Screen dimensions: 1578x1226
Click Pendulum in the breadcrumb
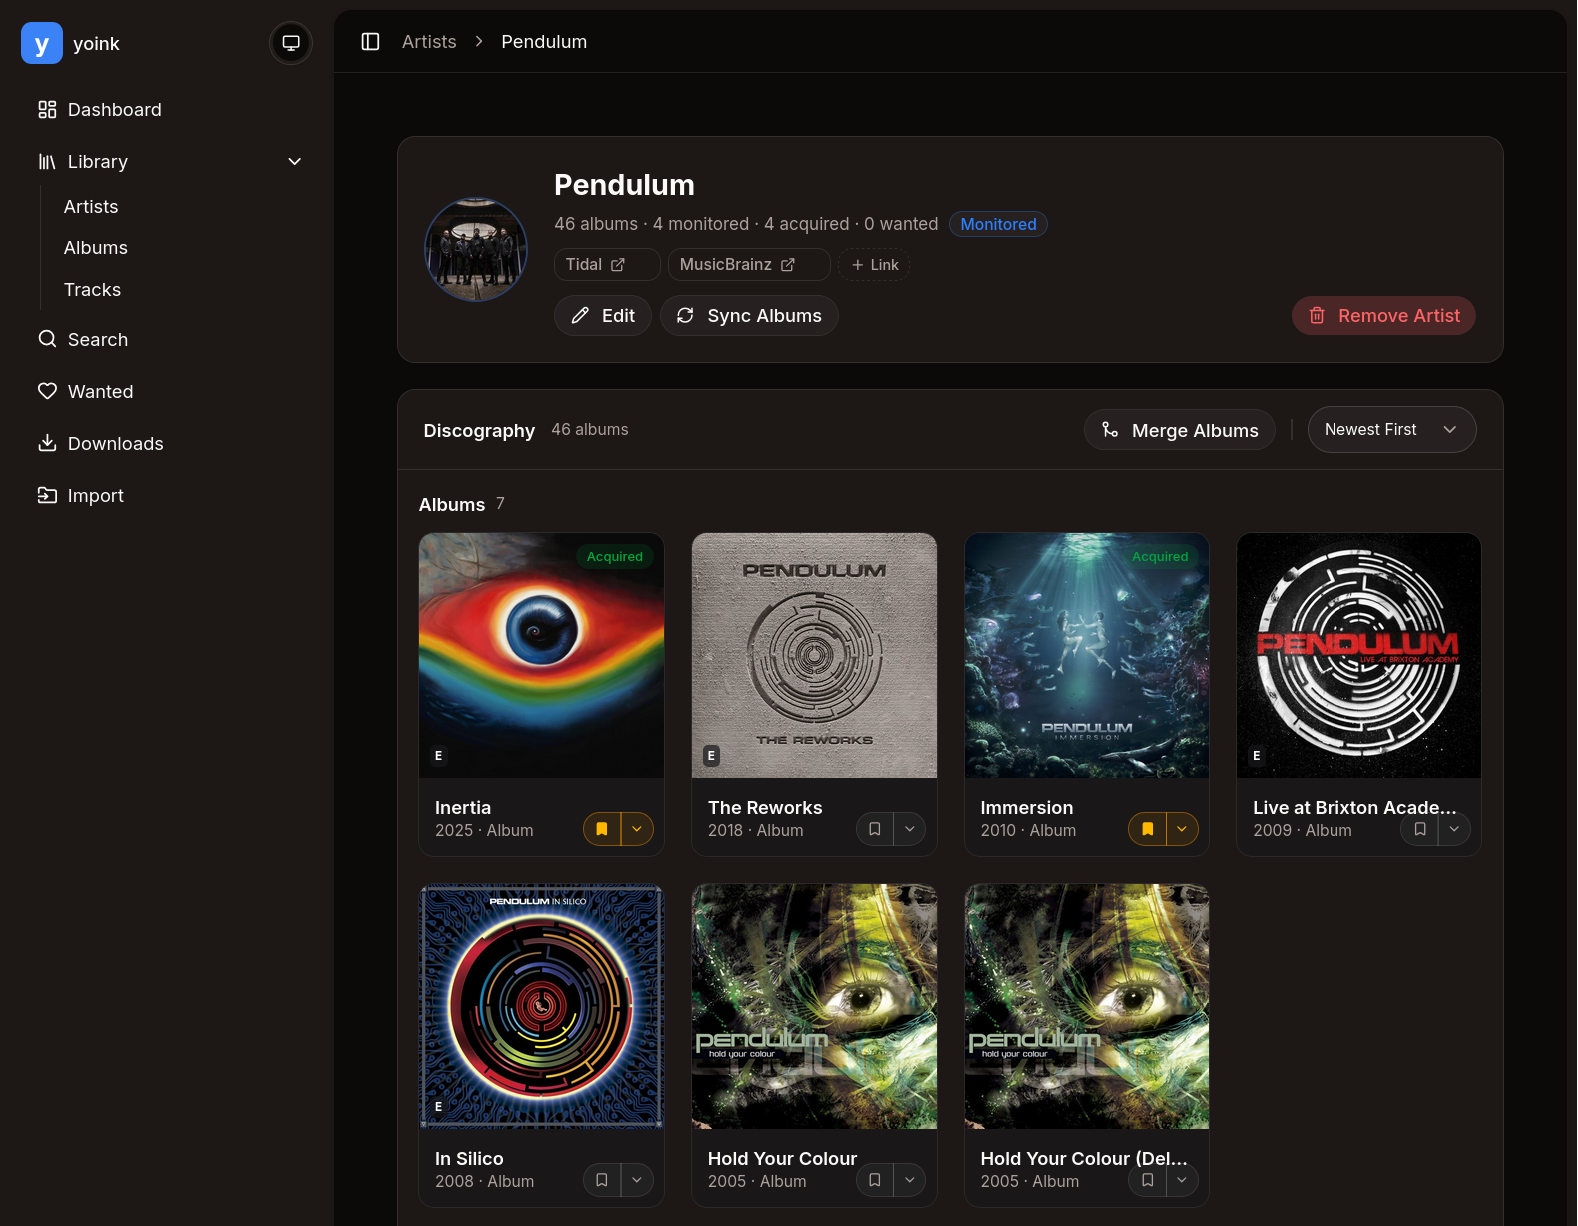point(544,42)
